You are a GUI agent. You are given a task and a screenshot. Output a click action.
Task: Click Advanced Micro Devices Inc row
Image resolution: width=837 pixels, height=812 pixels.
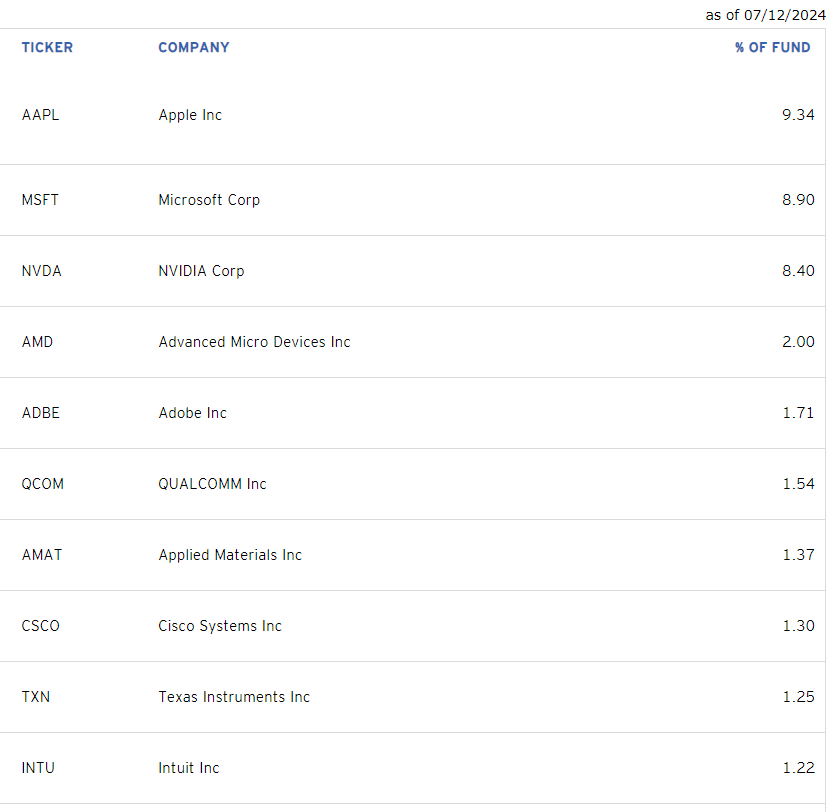point(413,342)
